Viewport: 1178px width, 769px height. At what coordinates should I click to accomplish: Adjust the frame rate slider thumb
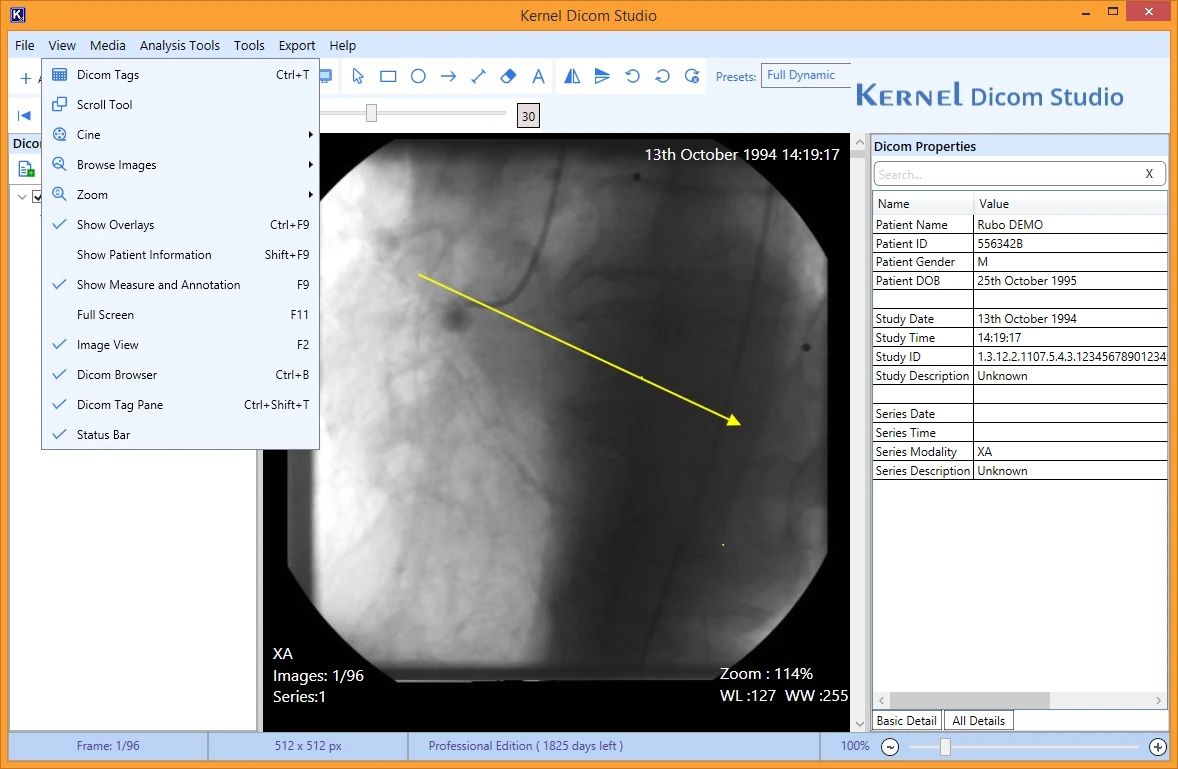[x=371, y=113]
